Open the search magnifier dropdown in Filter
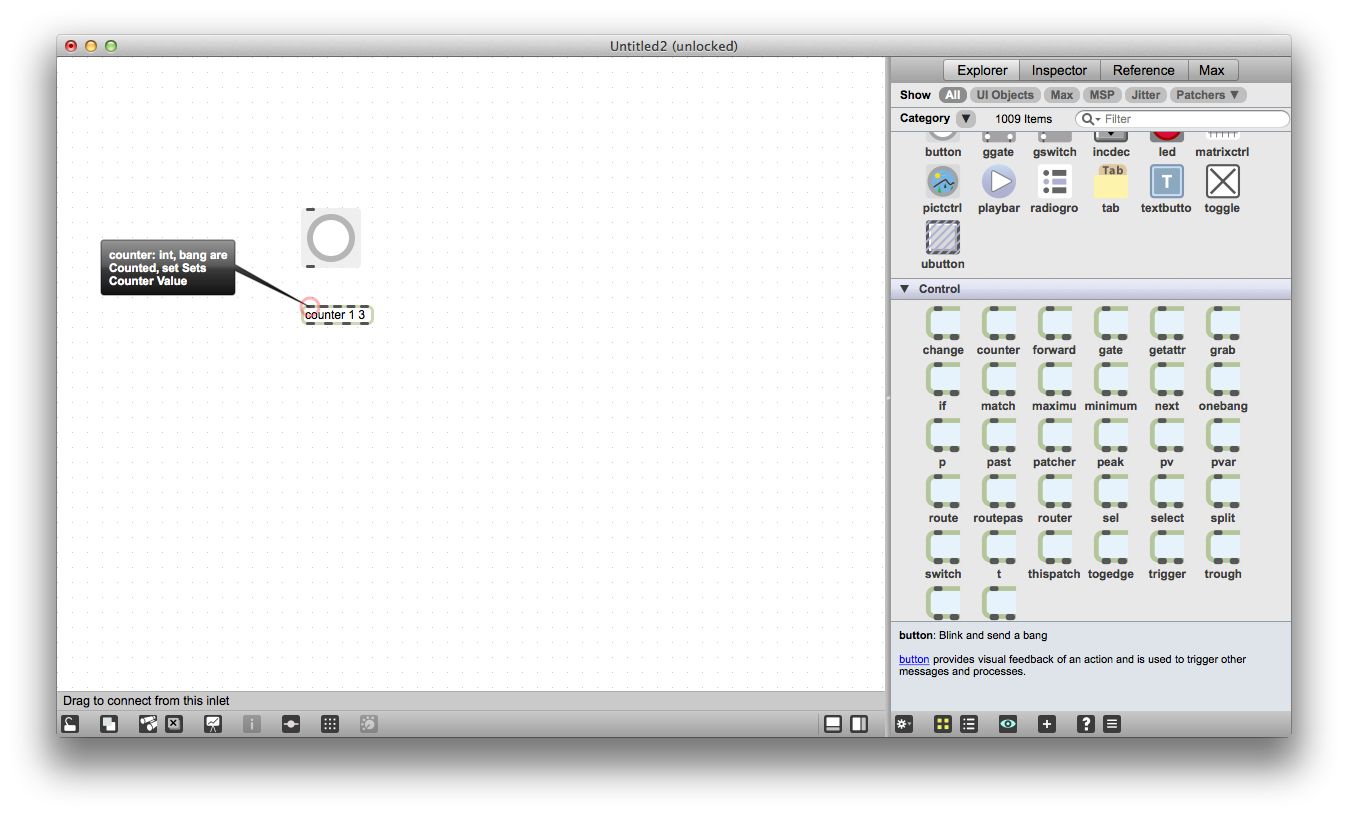The image size is (1348, 816). [1090, 119]
